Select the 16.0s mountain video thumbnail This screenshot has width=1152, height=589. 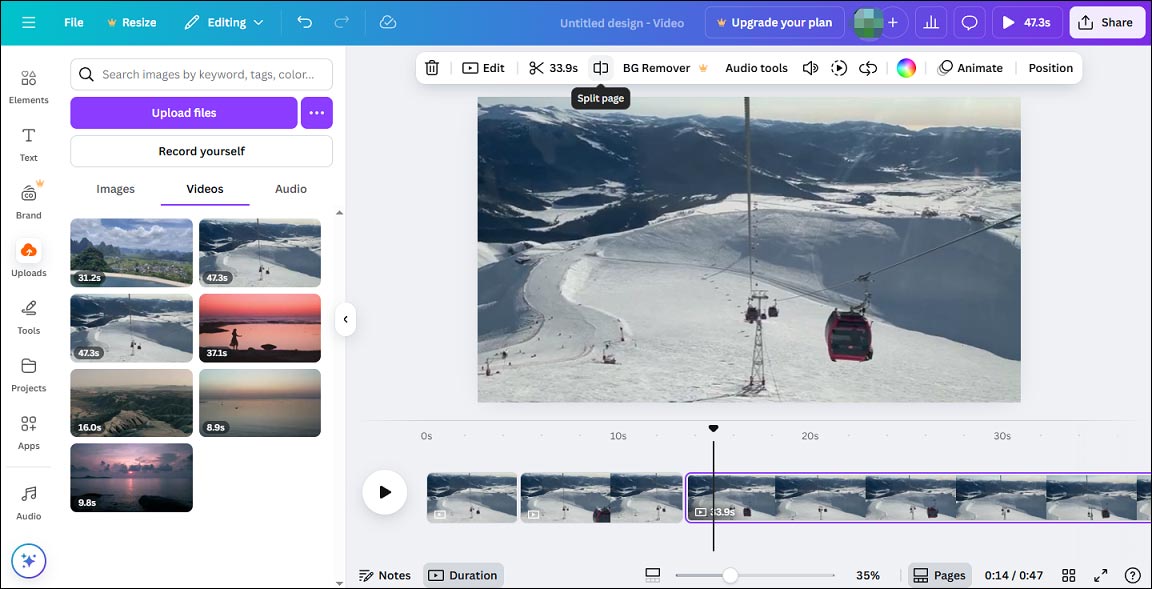coord(132,402)
